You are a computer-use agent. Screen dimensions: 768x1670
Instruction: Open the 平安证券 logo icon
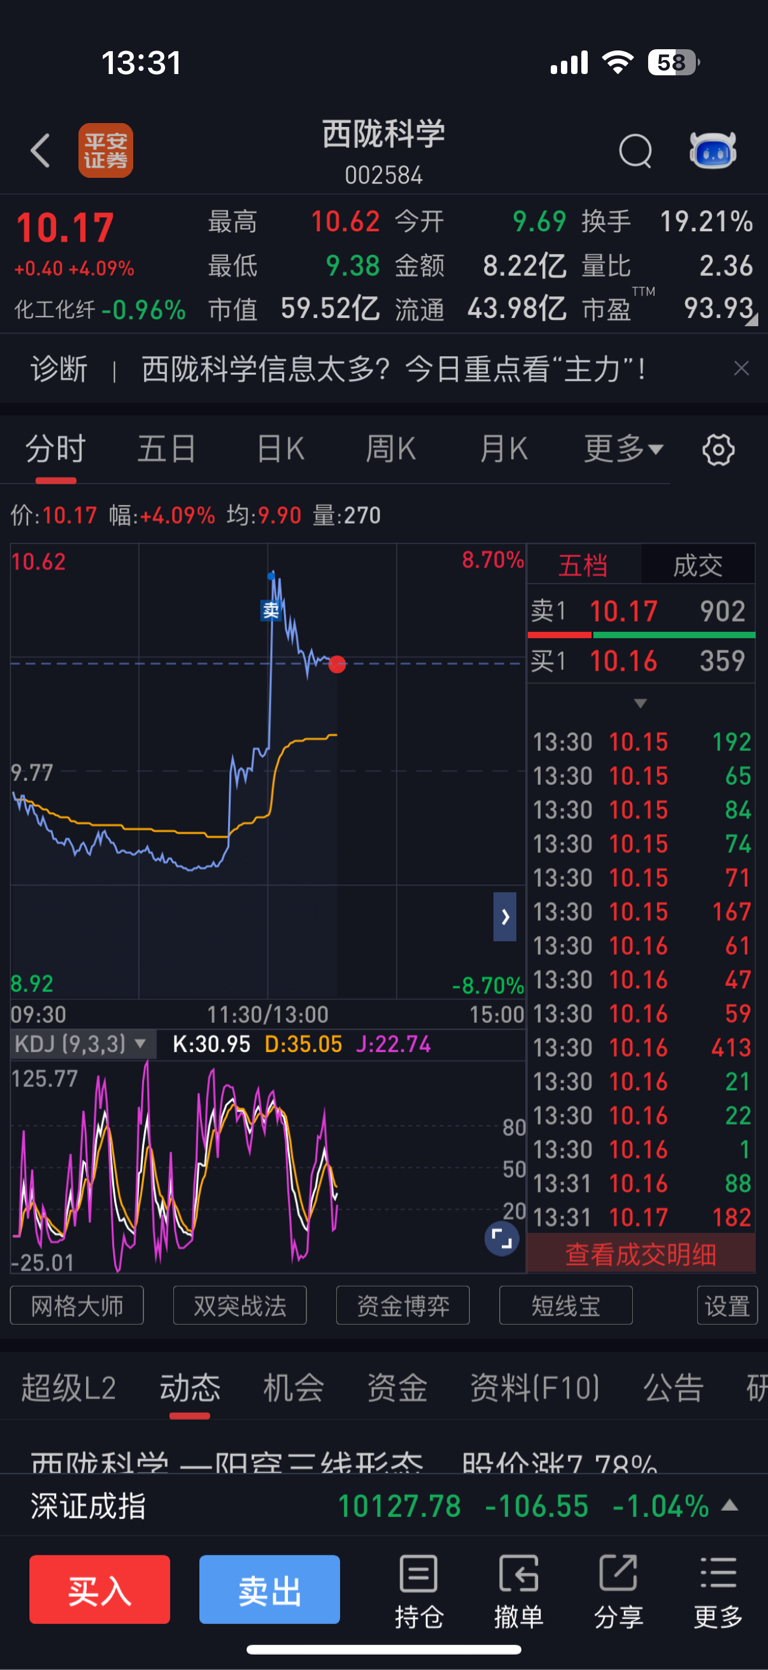click(x=106, y=151)
